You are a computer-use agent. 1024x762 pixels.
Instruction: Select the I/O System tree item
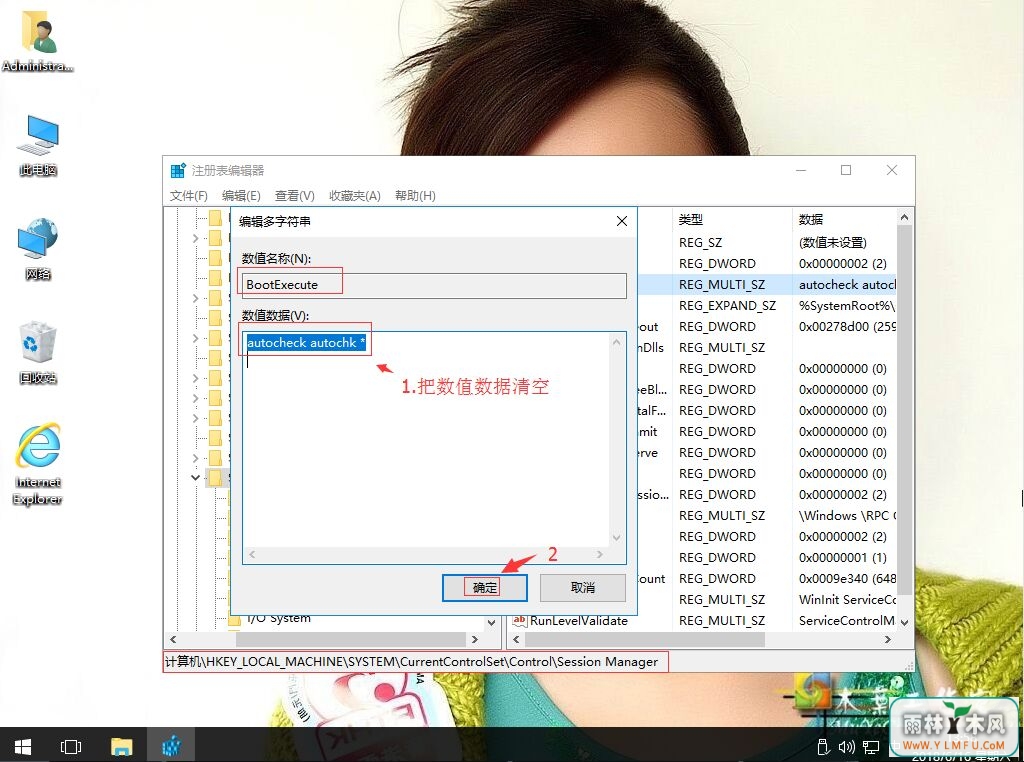coord(279,618)
